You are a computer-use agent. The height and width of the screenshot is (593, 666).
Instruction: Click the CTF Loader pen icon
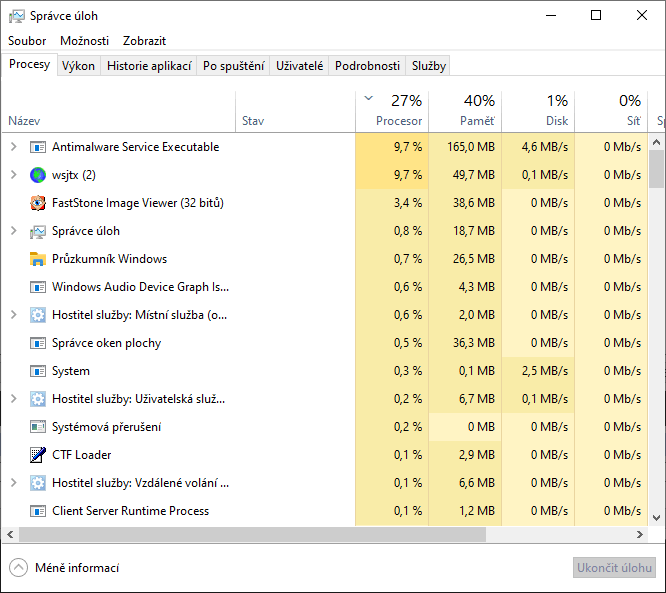38,455
